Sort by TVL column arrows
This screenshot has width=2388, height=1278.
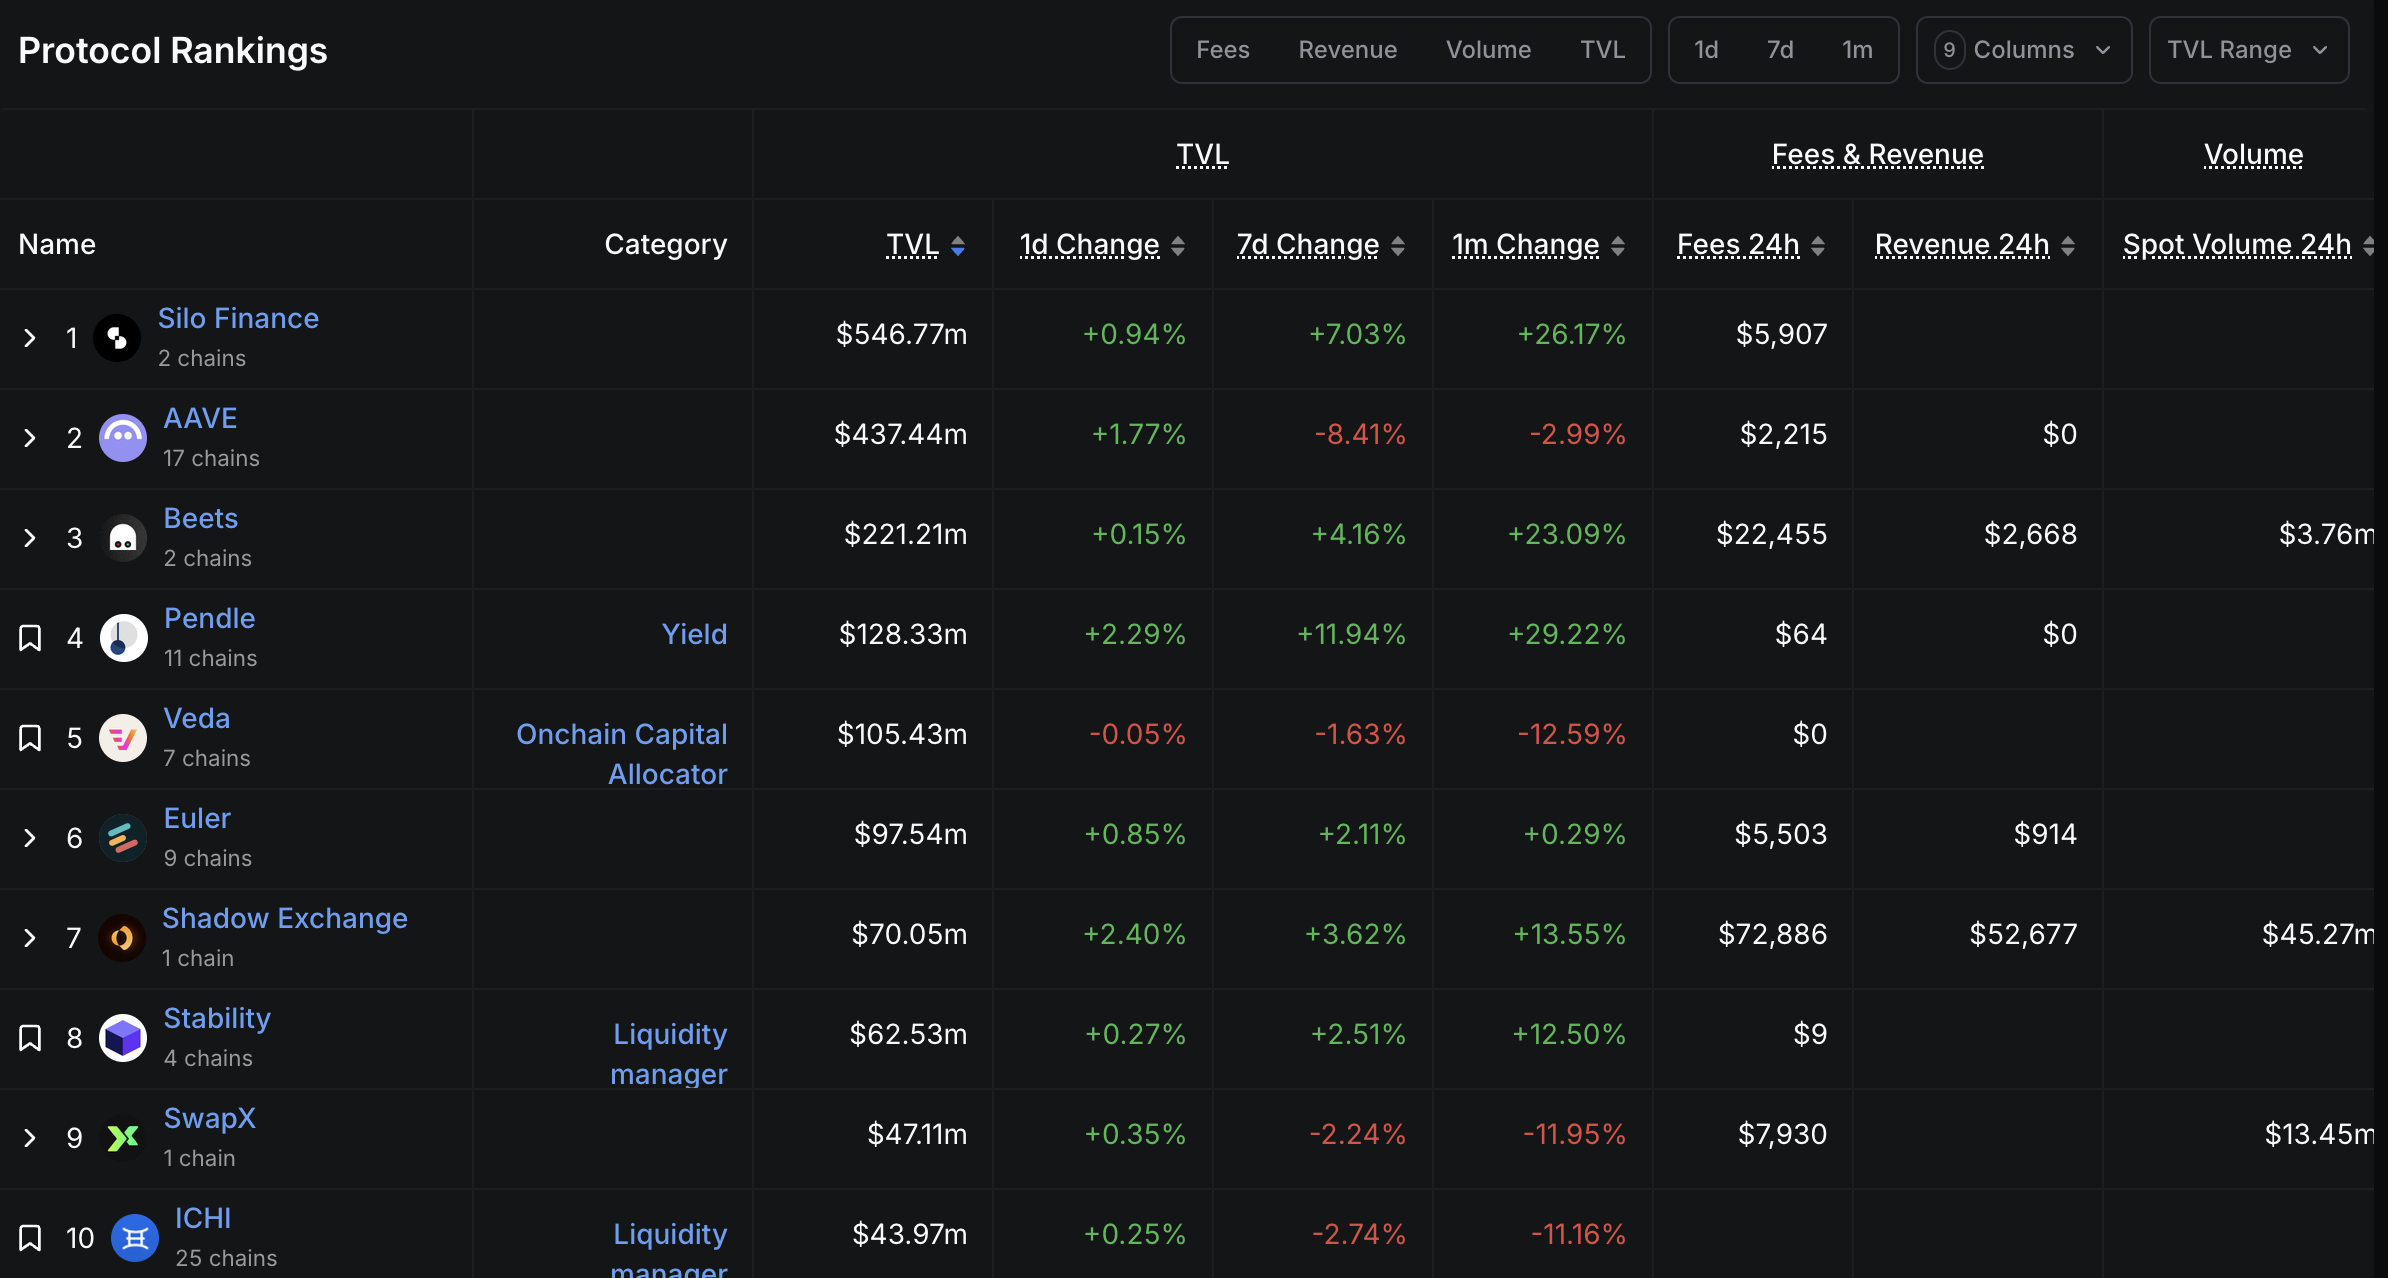click(957, 245)
